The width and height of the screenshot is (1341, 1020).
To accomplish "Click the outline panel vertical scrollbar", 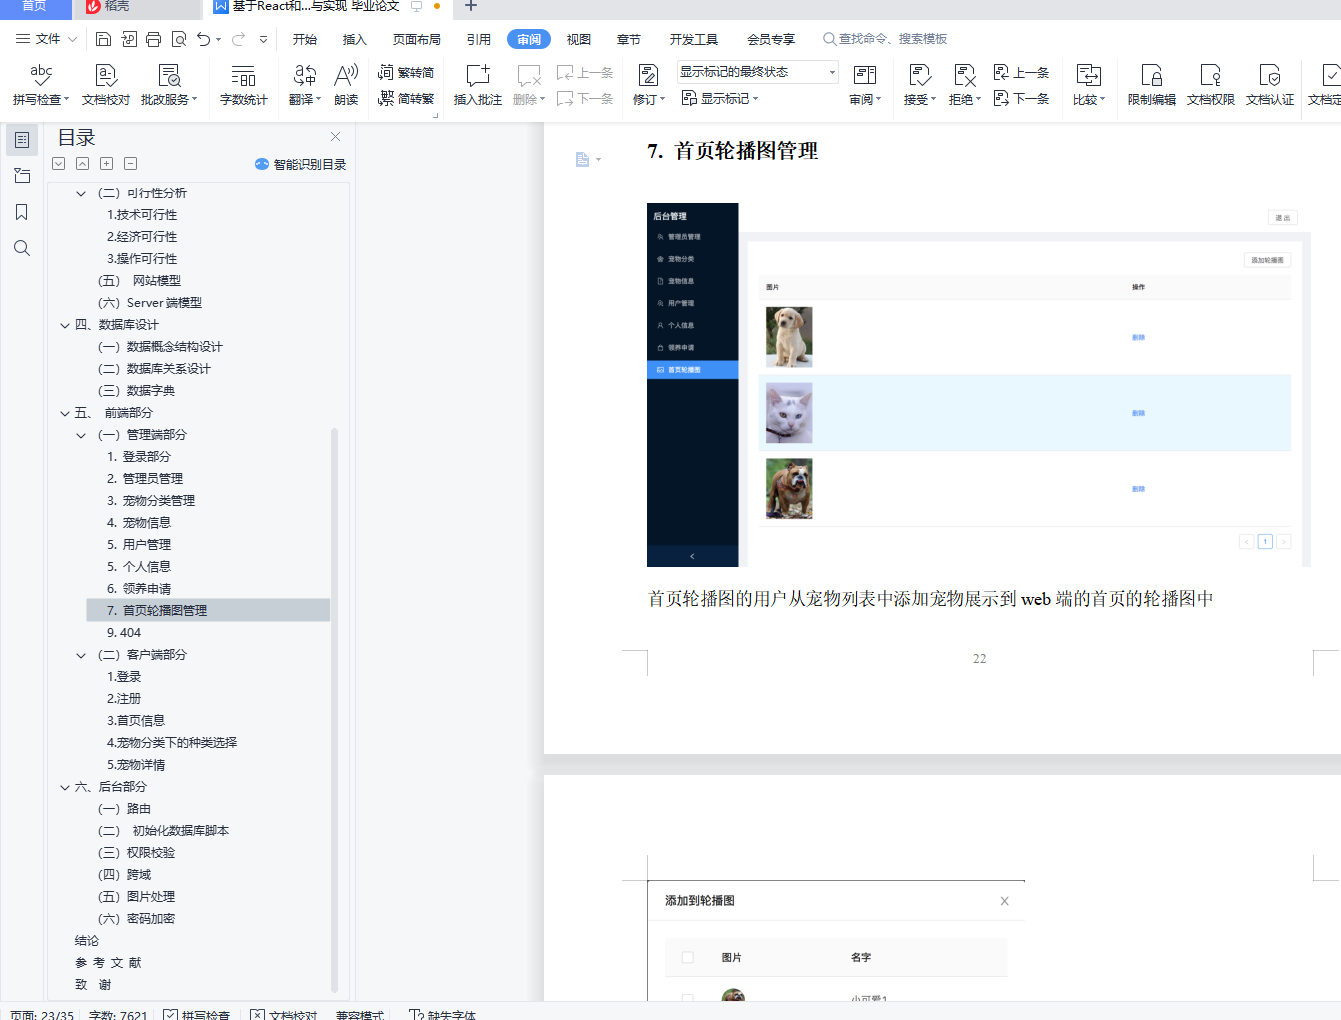I will (x=334, y=710).
